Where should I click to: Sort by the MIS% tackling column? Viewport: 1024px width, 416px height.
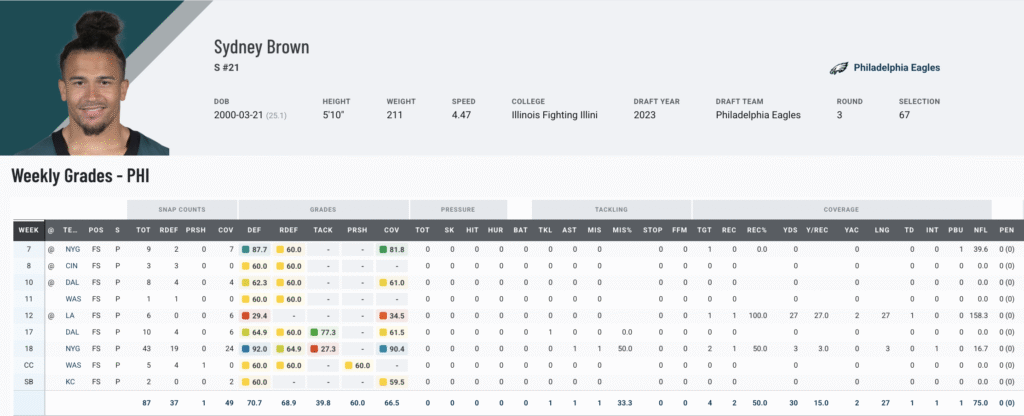pos(621,230)
